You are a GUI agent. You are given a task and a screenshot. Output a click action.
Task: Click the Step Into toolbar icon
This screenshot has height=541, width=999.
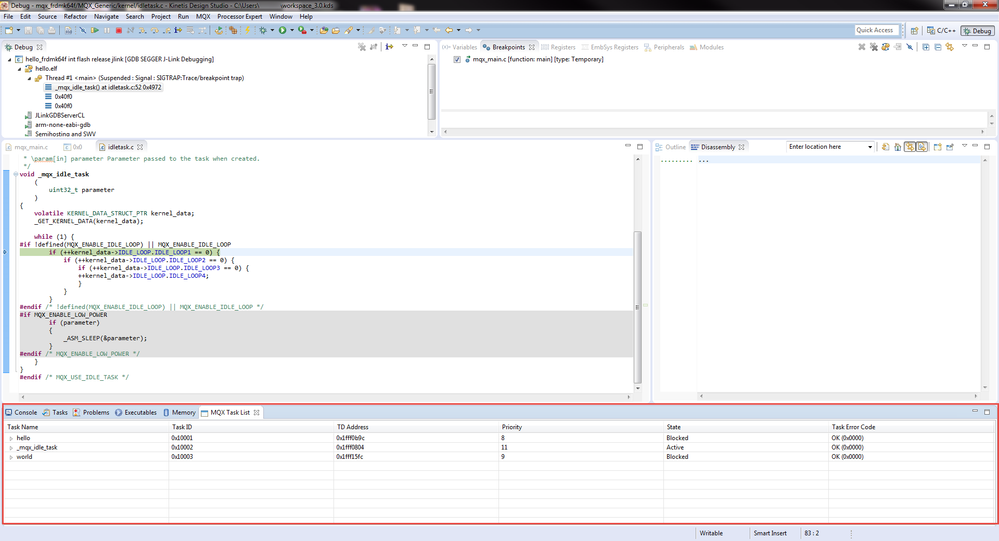point(142,30)
